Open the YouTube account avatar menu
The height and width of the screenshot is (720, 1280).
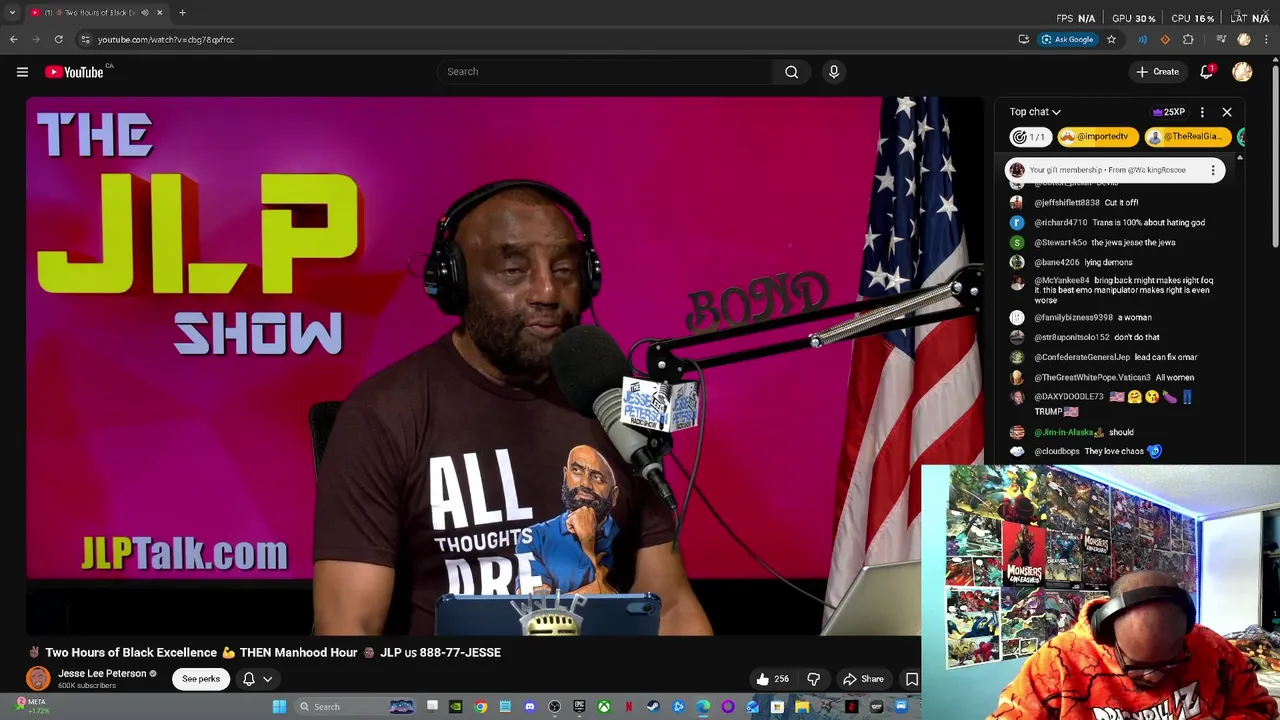point(1242,71)
